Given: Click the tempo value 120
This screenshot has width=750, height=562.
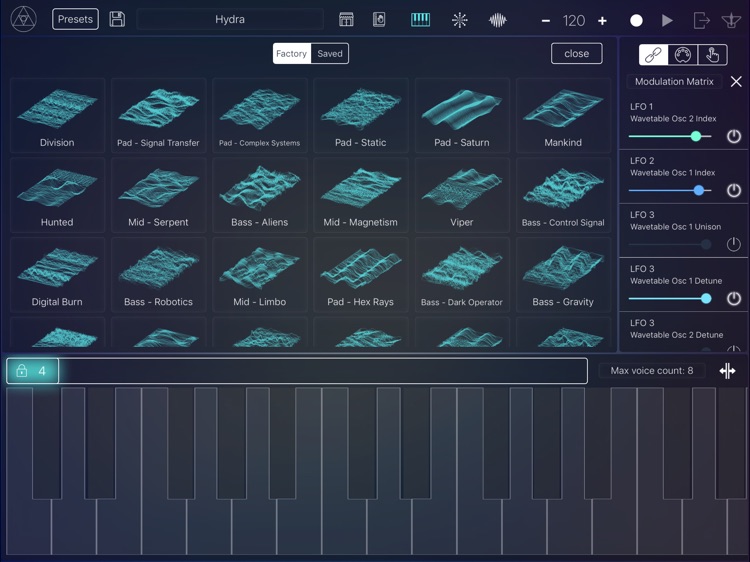Looking at the screenshot, I should (x=574, y=21).
